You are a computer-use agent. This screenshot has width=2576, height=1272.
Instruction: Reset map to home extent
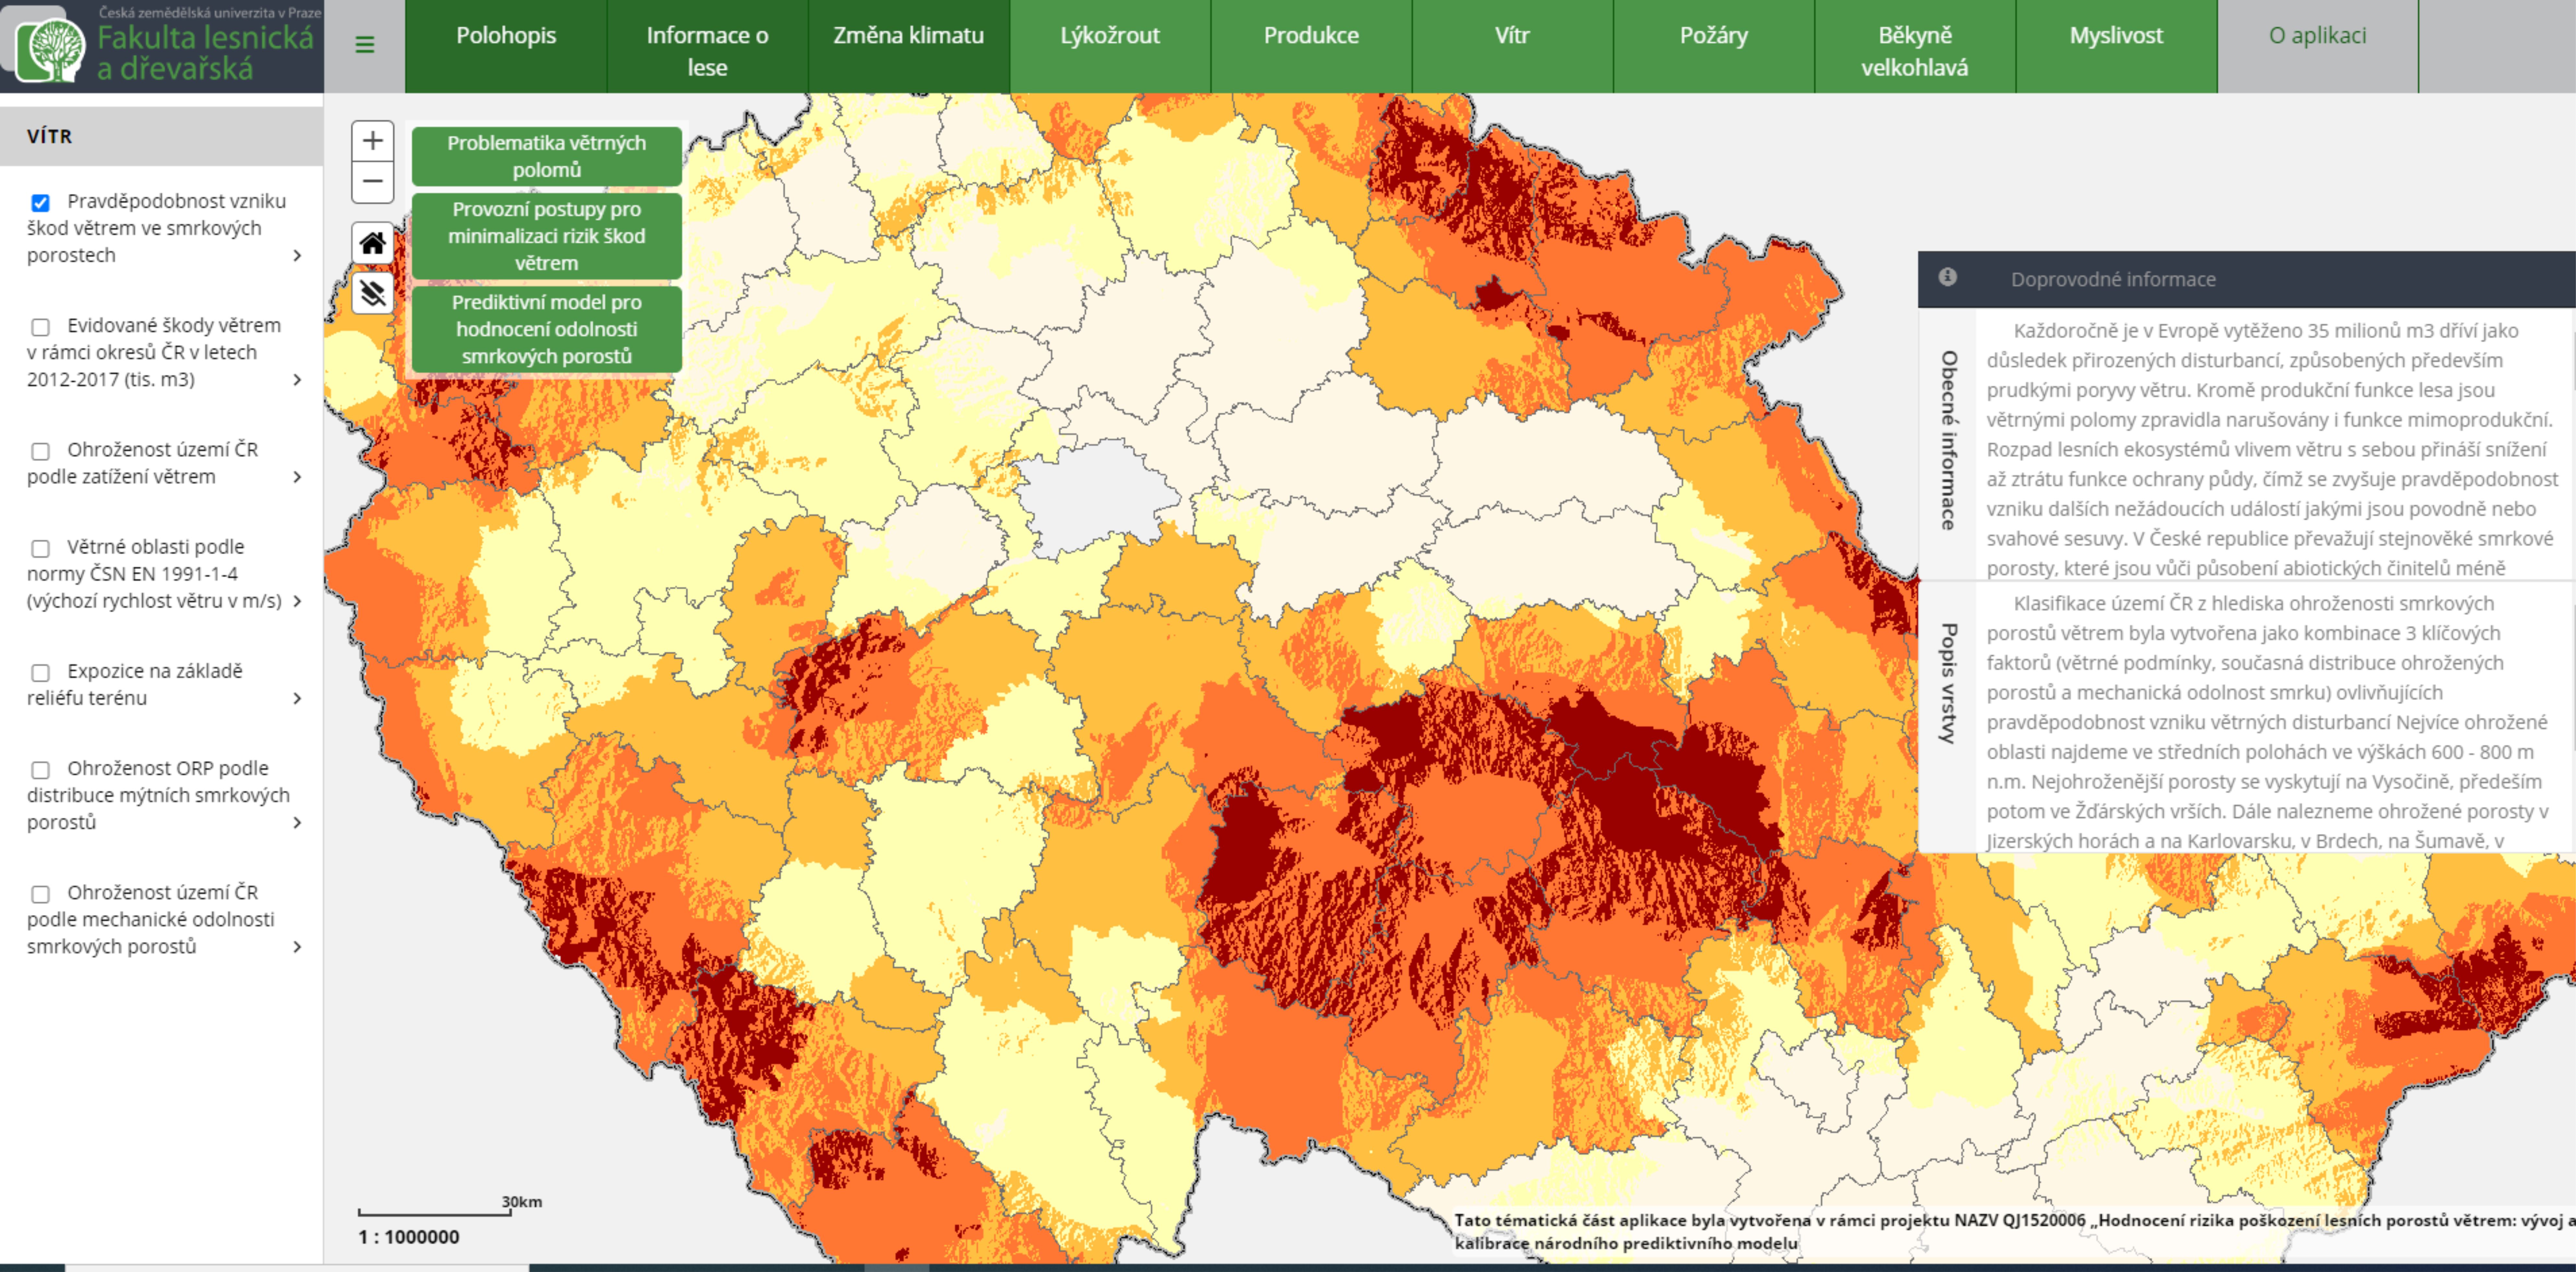(x=373, y=243)
